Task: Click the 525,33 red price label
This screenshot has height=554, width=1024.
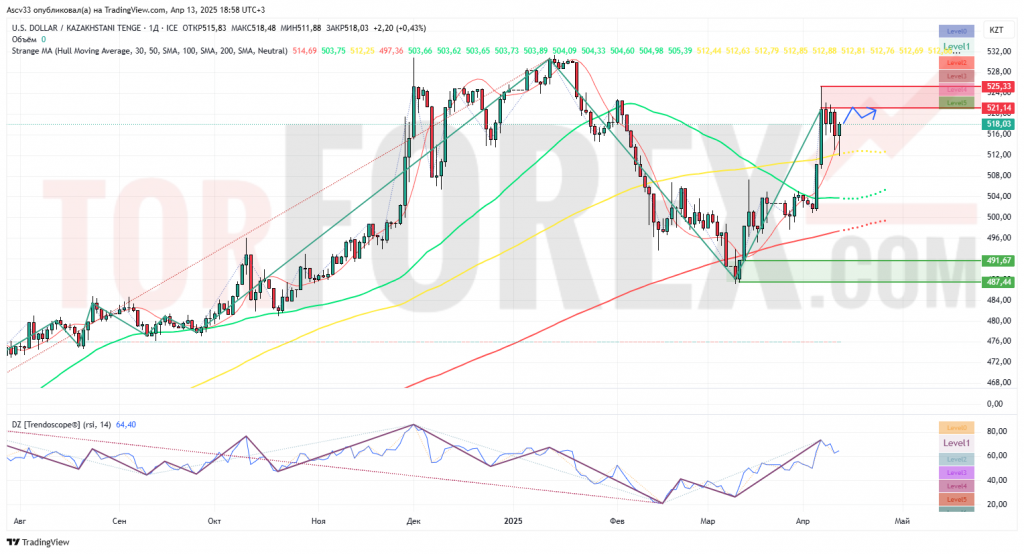Action: [x=998, y=86]
